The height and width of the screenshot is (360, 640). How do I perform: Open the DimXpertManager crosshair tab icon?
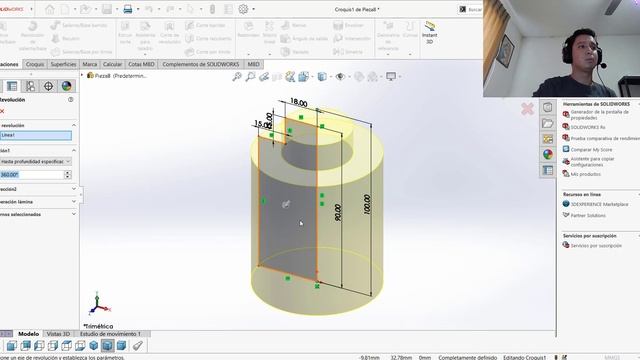(x=48, y=86)
